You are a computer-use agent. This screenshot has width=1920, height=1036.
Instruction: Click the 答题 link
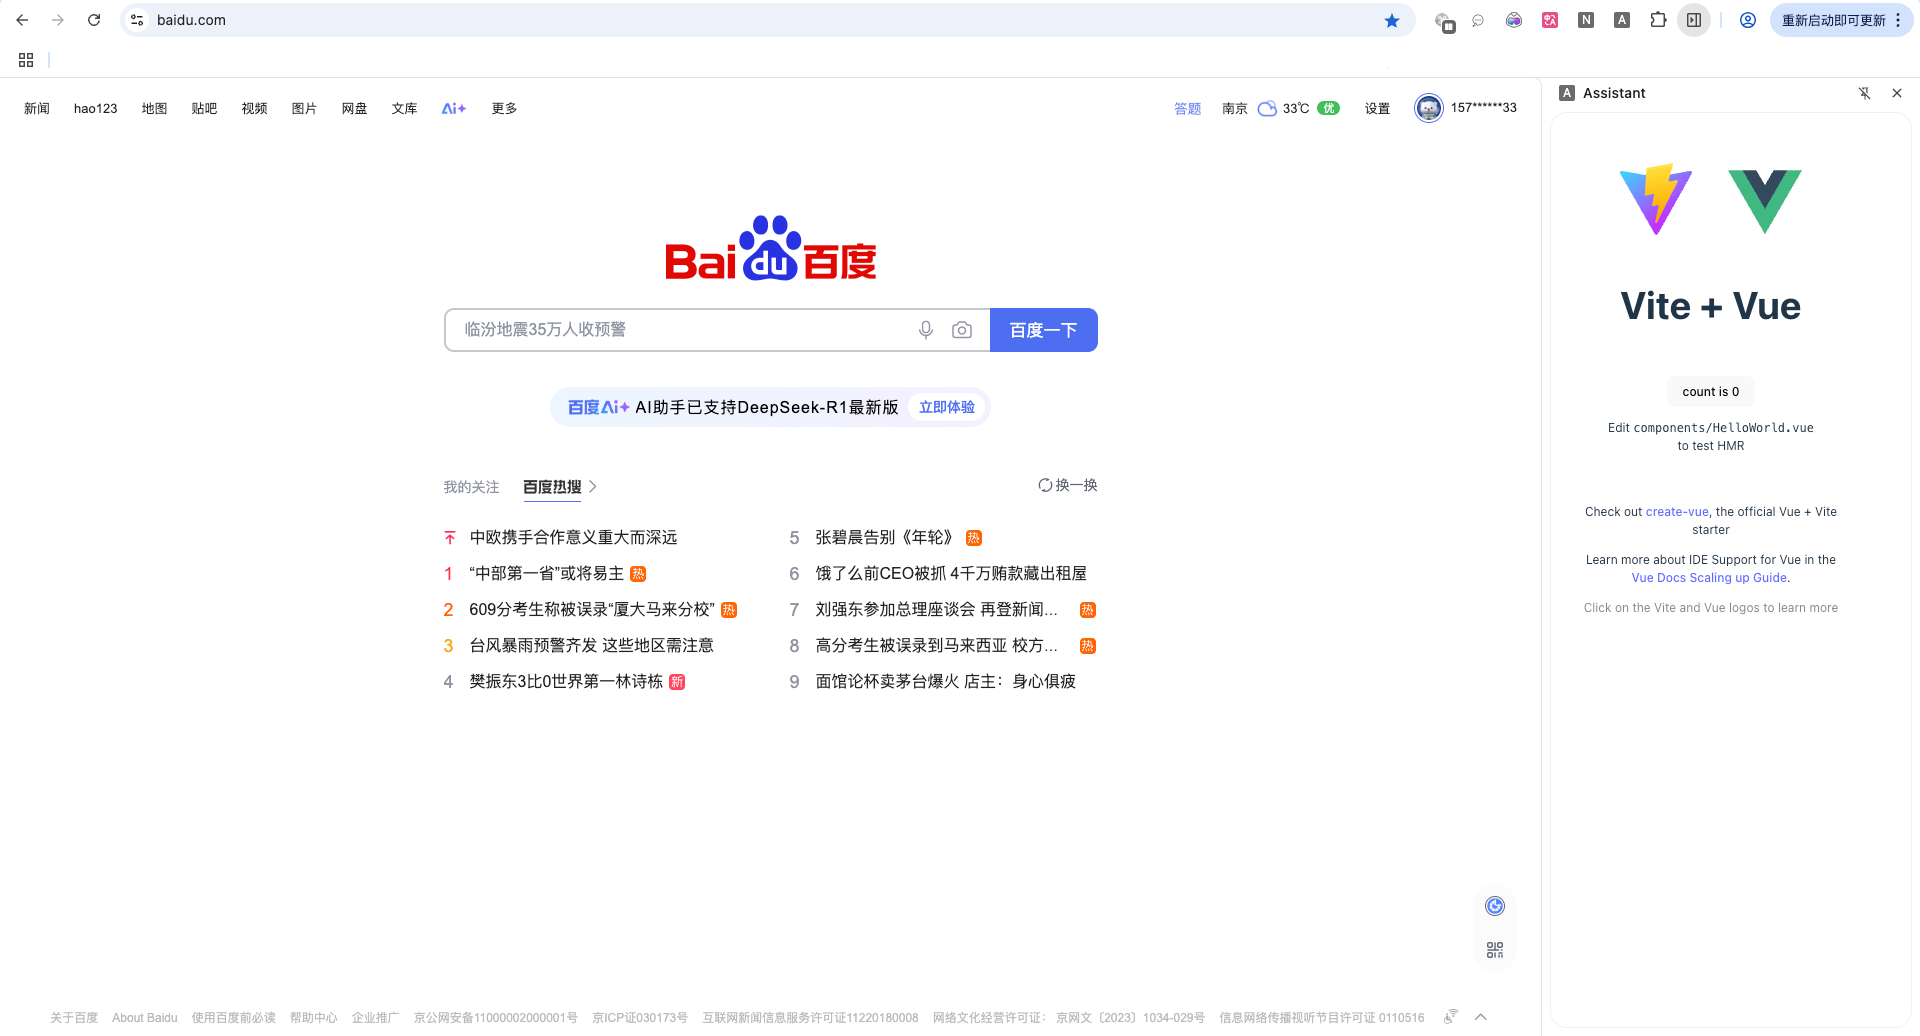point(1187,108)
